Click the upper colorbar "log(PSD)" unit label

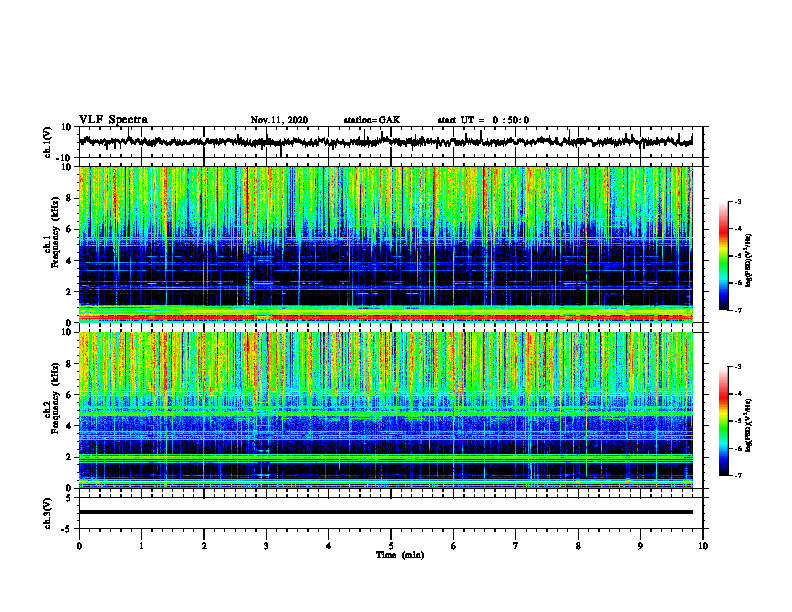coord(749,261)
